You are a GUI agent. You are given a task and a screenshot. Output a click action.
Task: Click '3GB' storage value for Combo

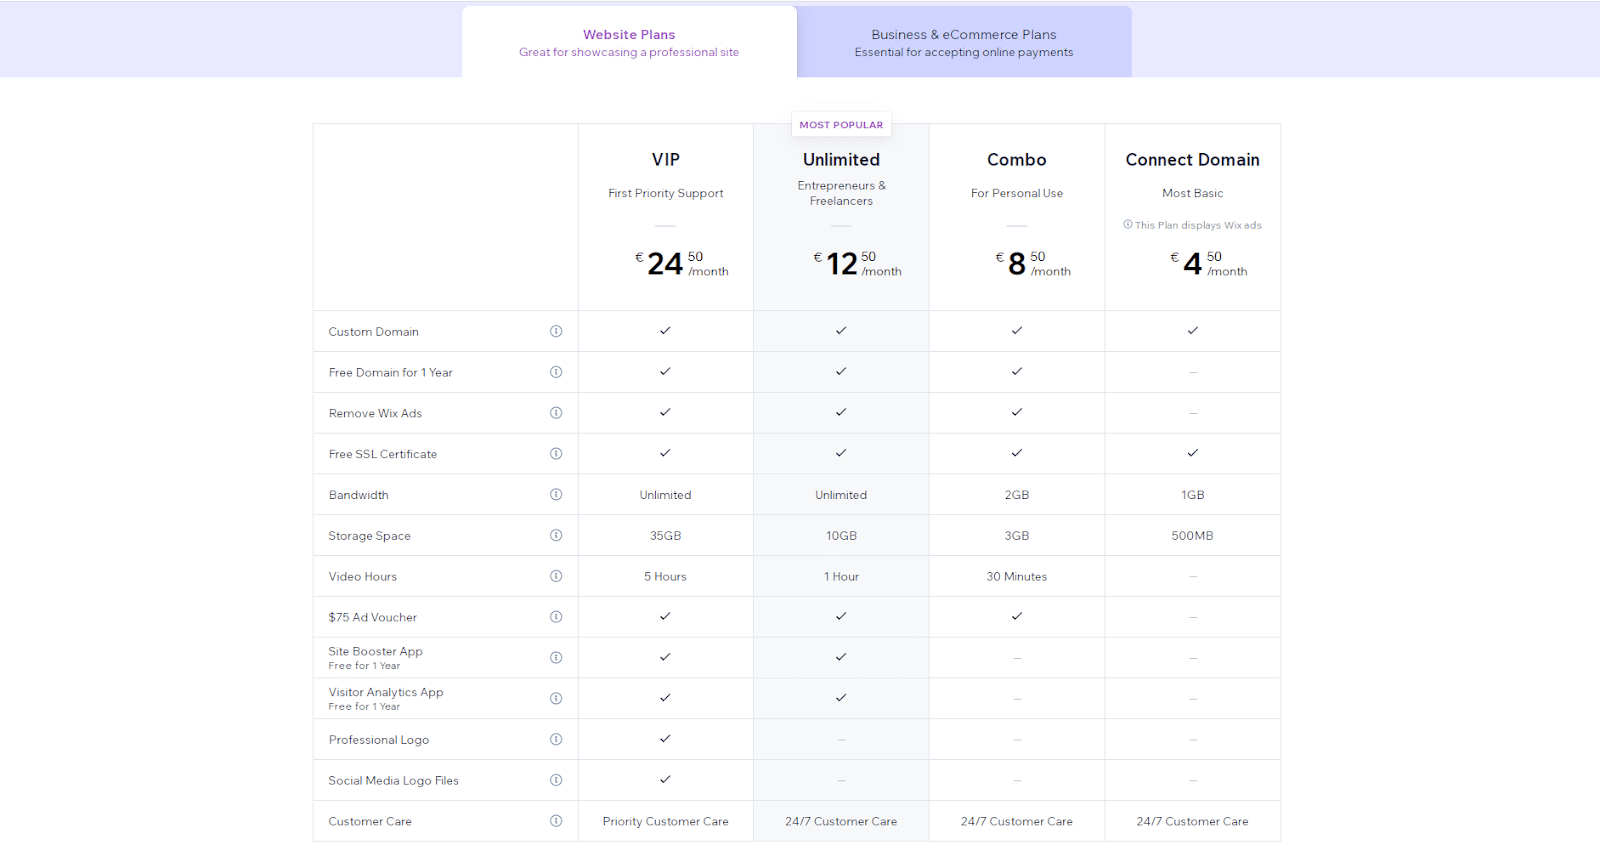(x=1017, y=536)
